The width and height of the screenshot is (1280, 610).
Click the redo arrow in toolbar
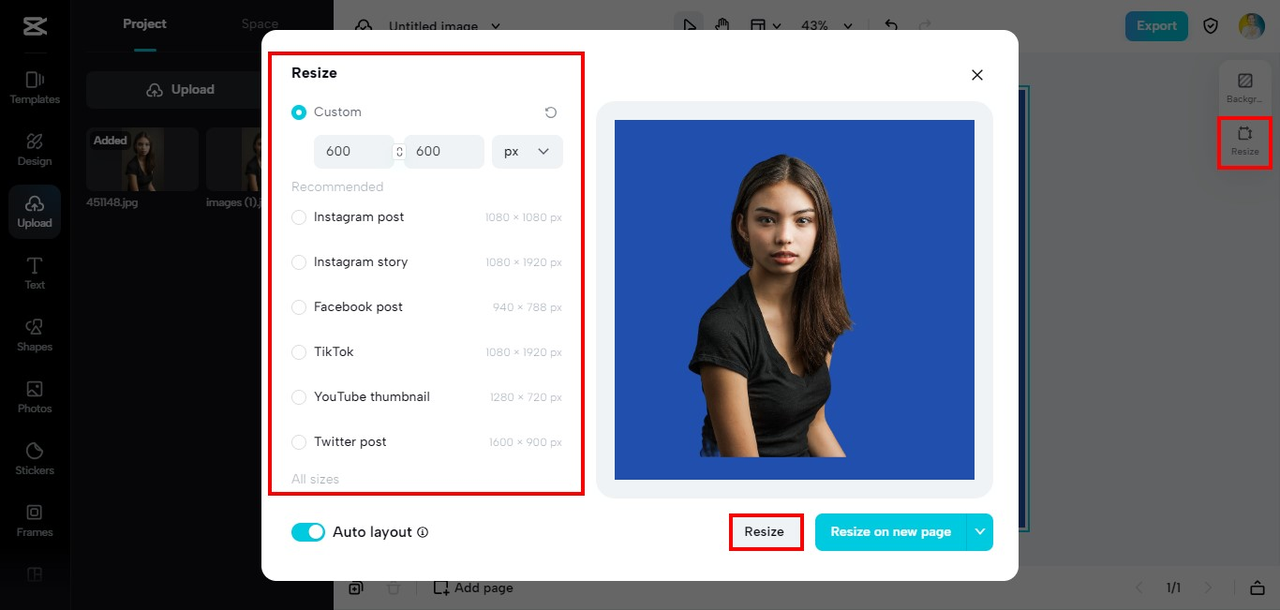pyautogui.click(x=925, y=25)
